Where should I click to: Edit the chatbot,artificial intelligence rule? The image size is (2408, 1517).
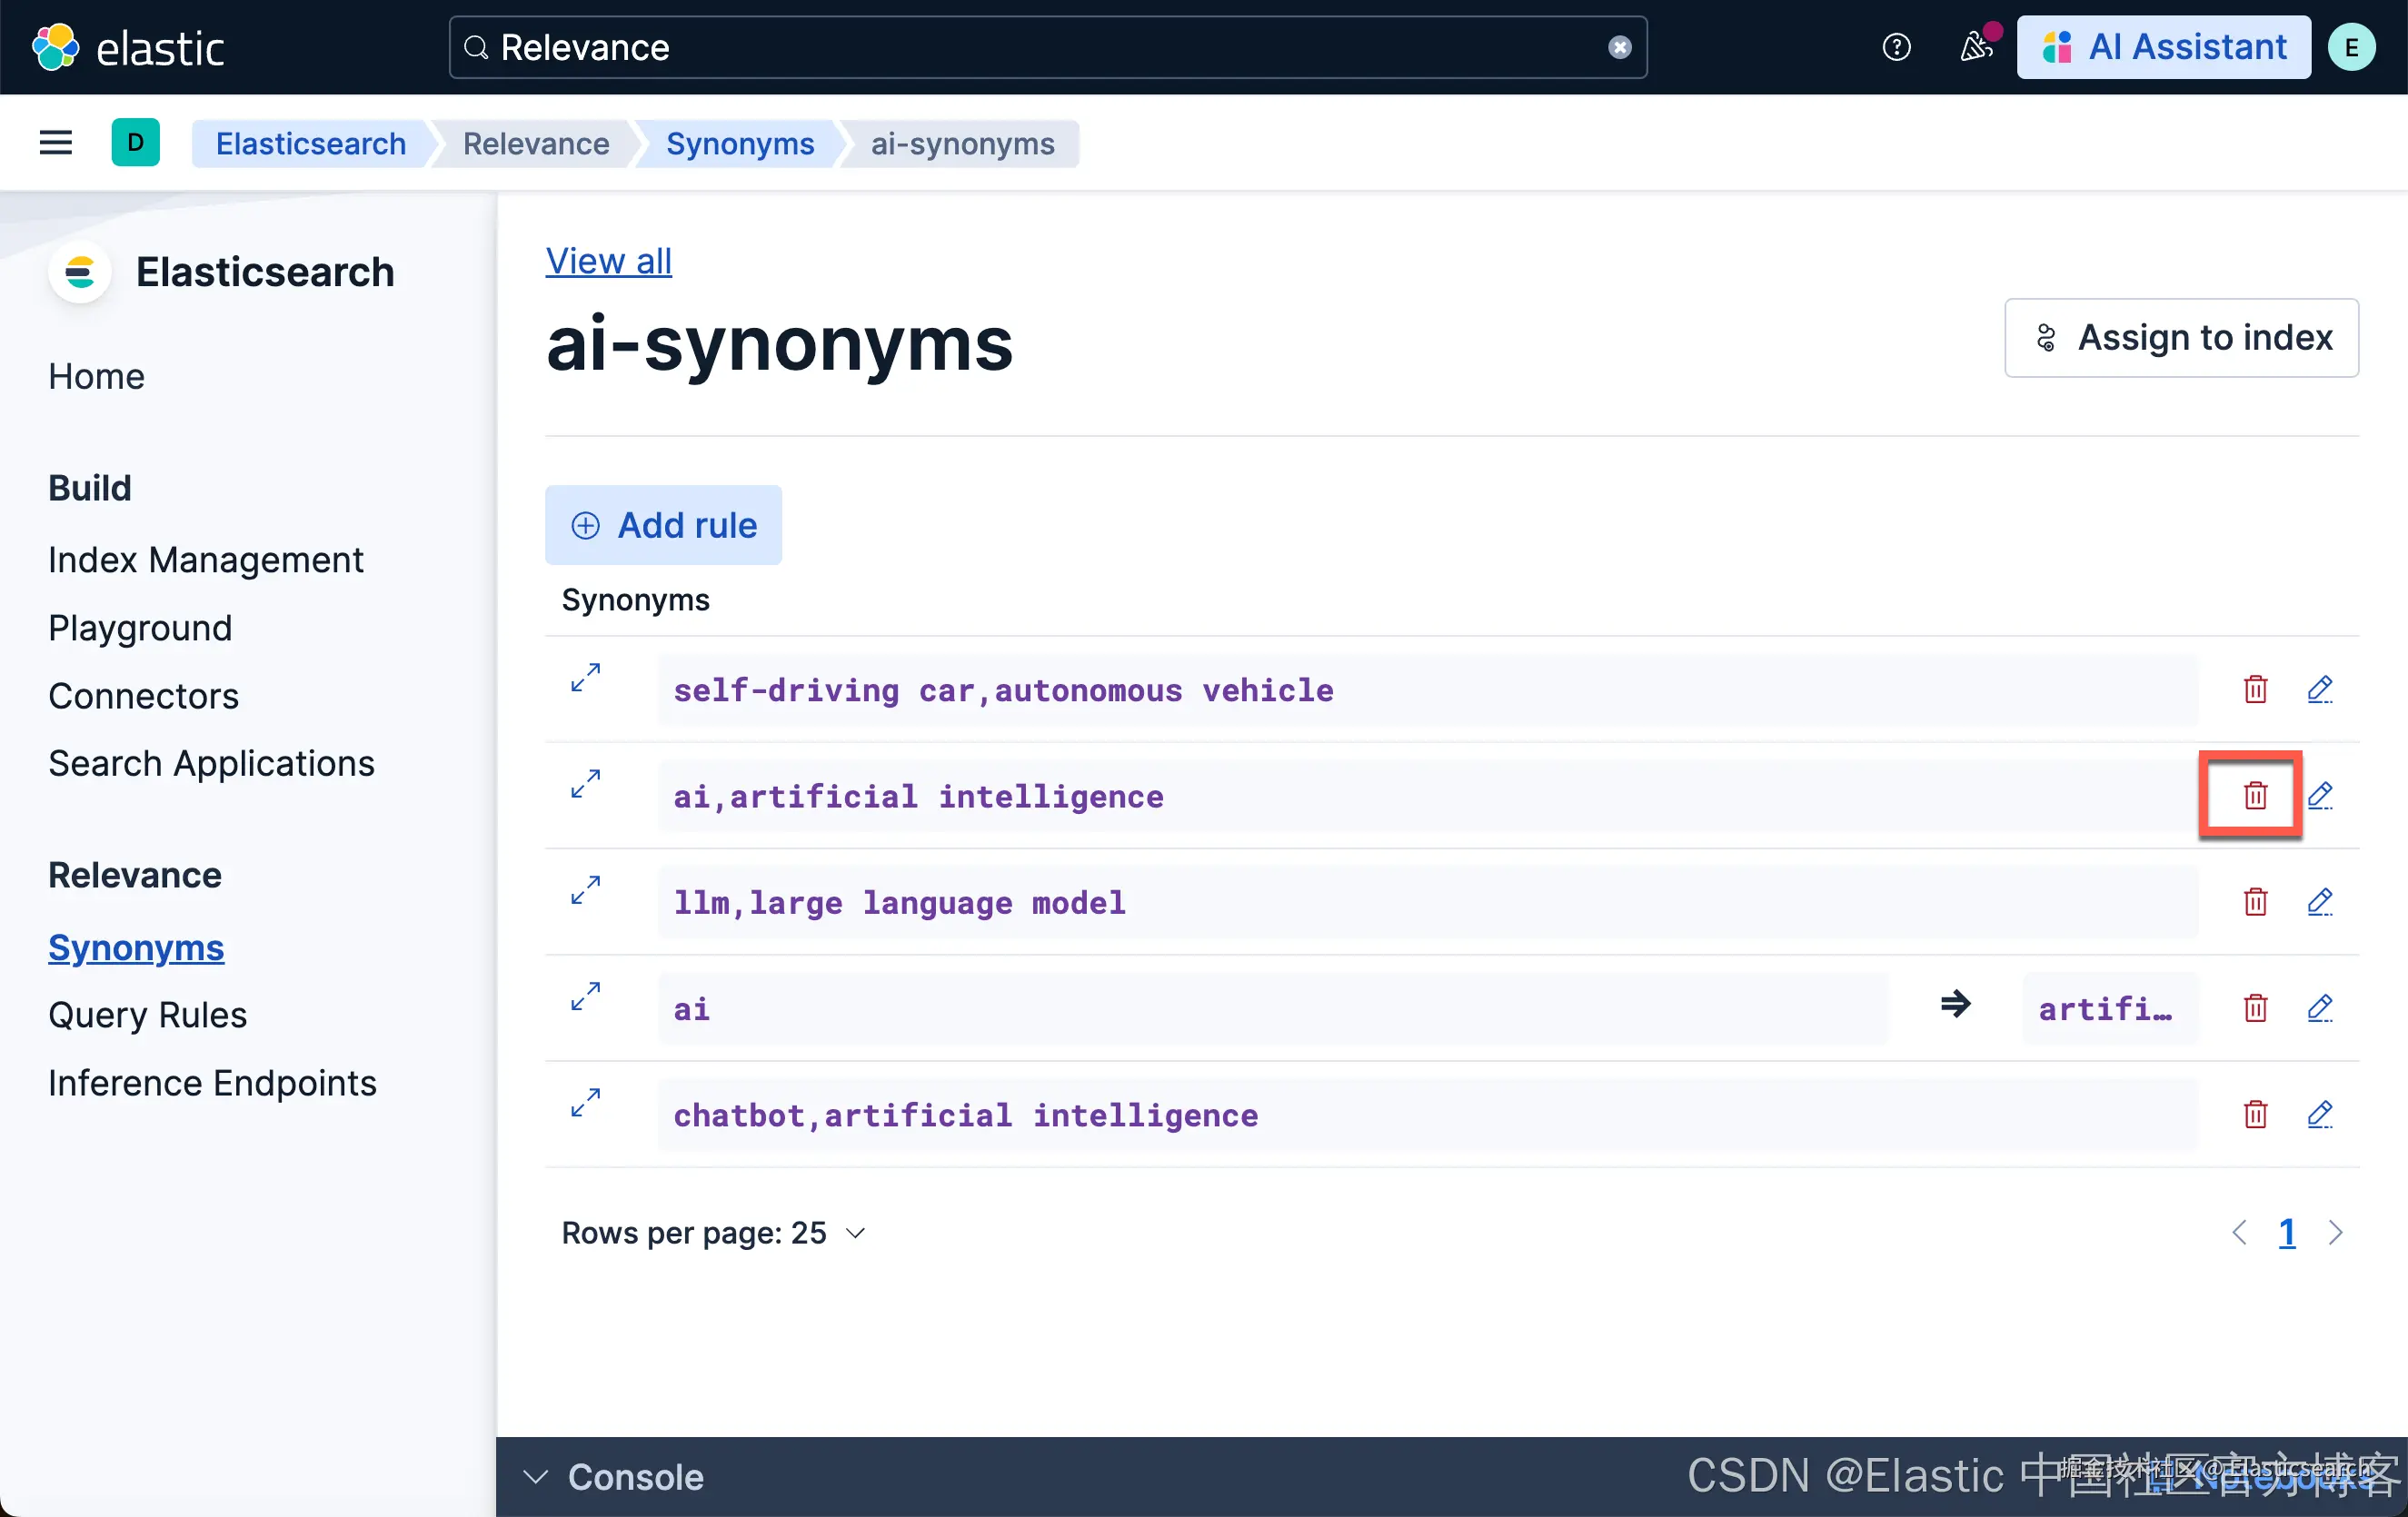2319,1114
